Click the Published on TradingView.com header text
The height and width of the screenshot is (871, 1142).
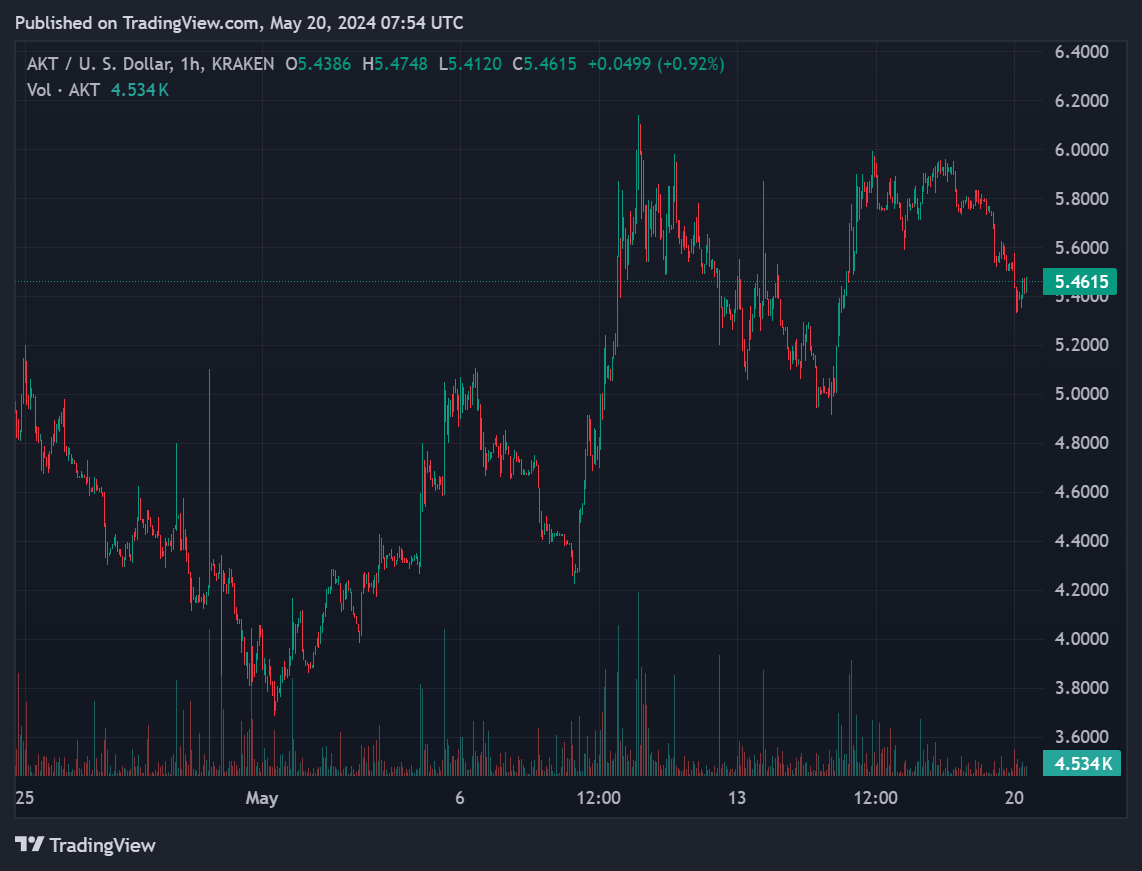click(x=239, y=22)
